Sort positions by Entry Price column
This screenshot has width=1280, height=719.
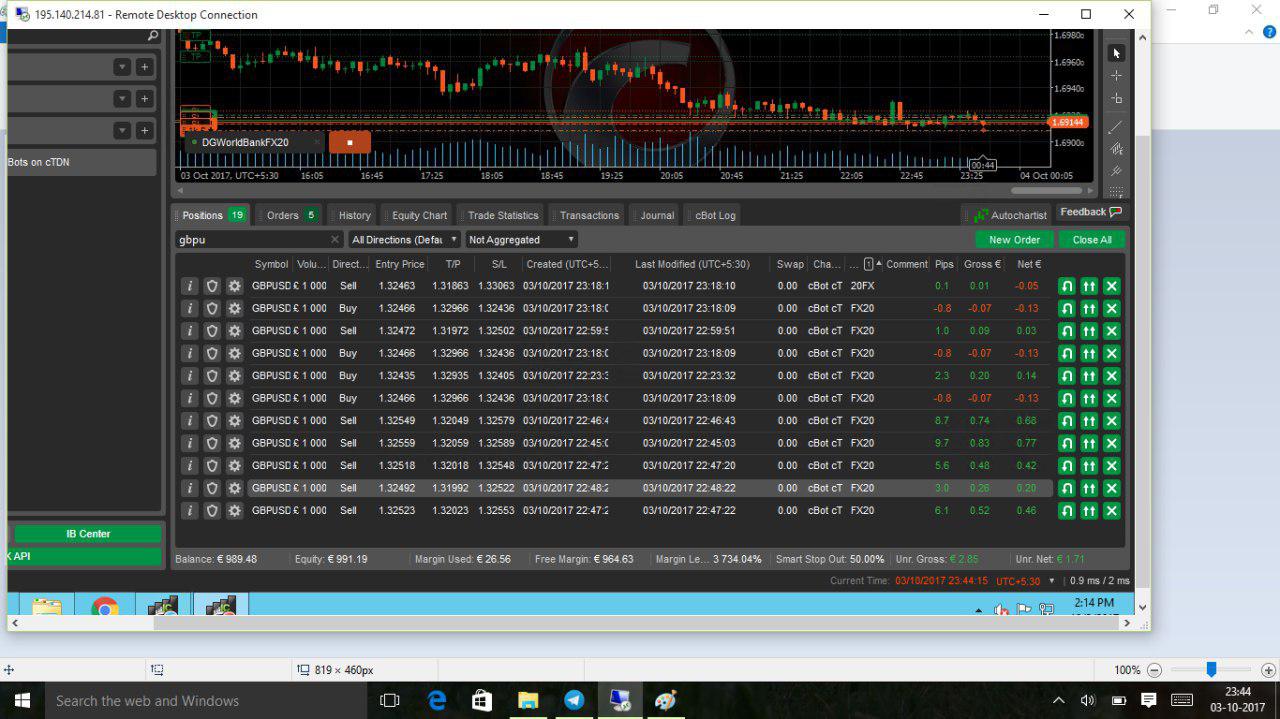click(x=400, y=264)
